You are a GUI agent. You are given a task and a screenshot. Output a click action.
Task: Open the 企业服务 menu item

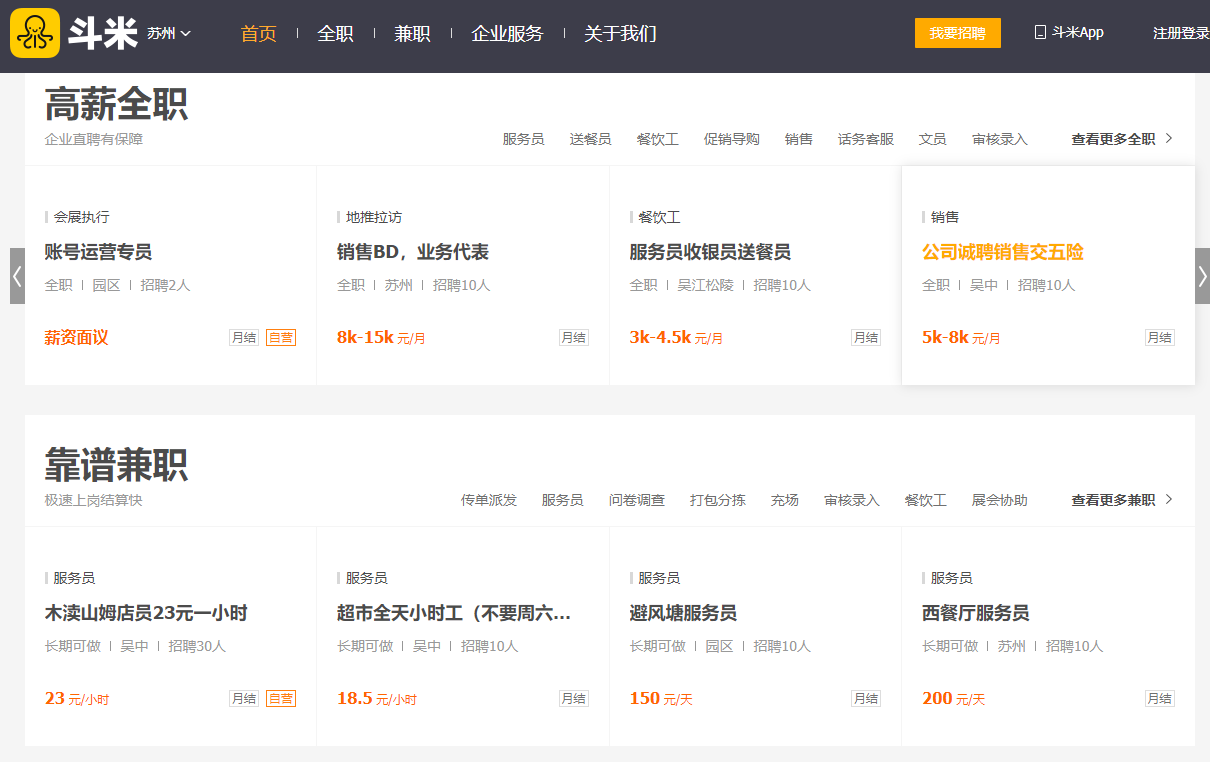507,33
